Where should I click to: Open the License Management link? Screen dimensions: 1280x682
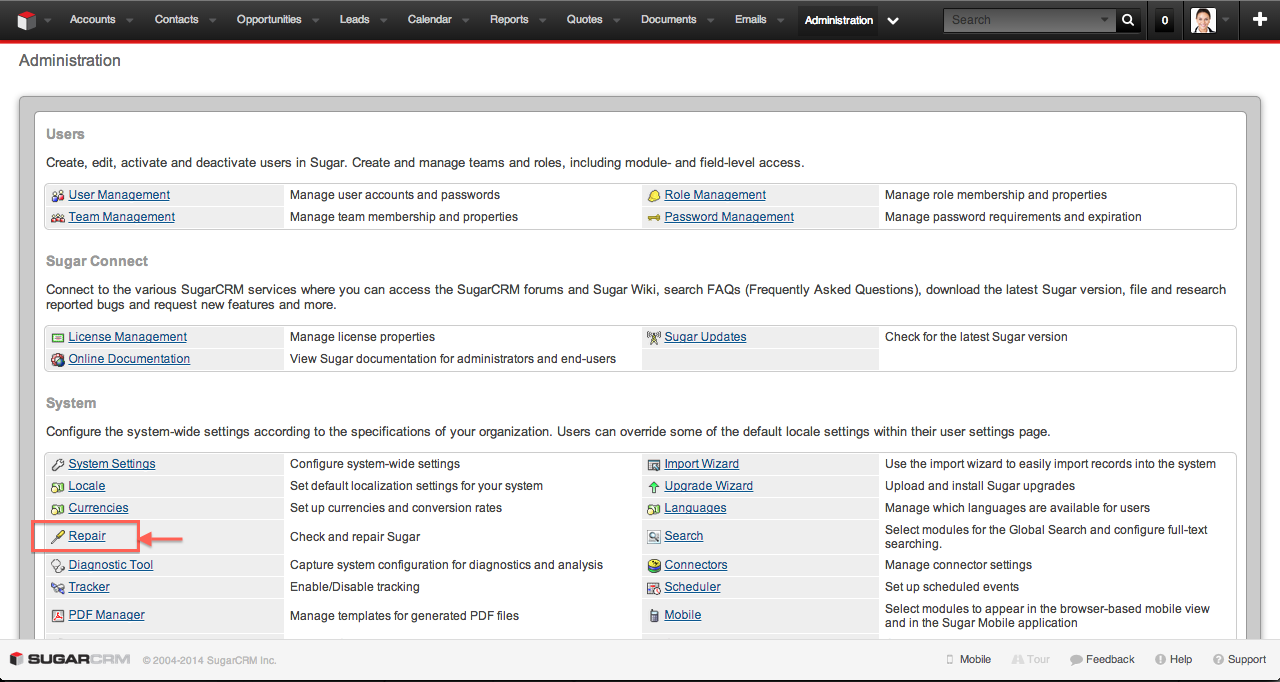128,337
